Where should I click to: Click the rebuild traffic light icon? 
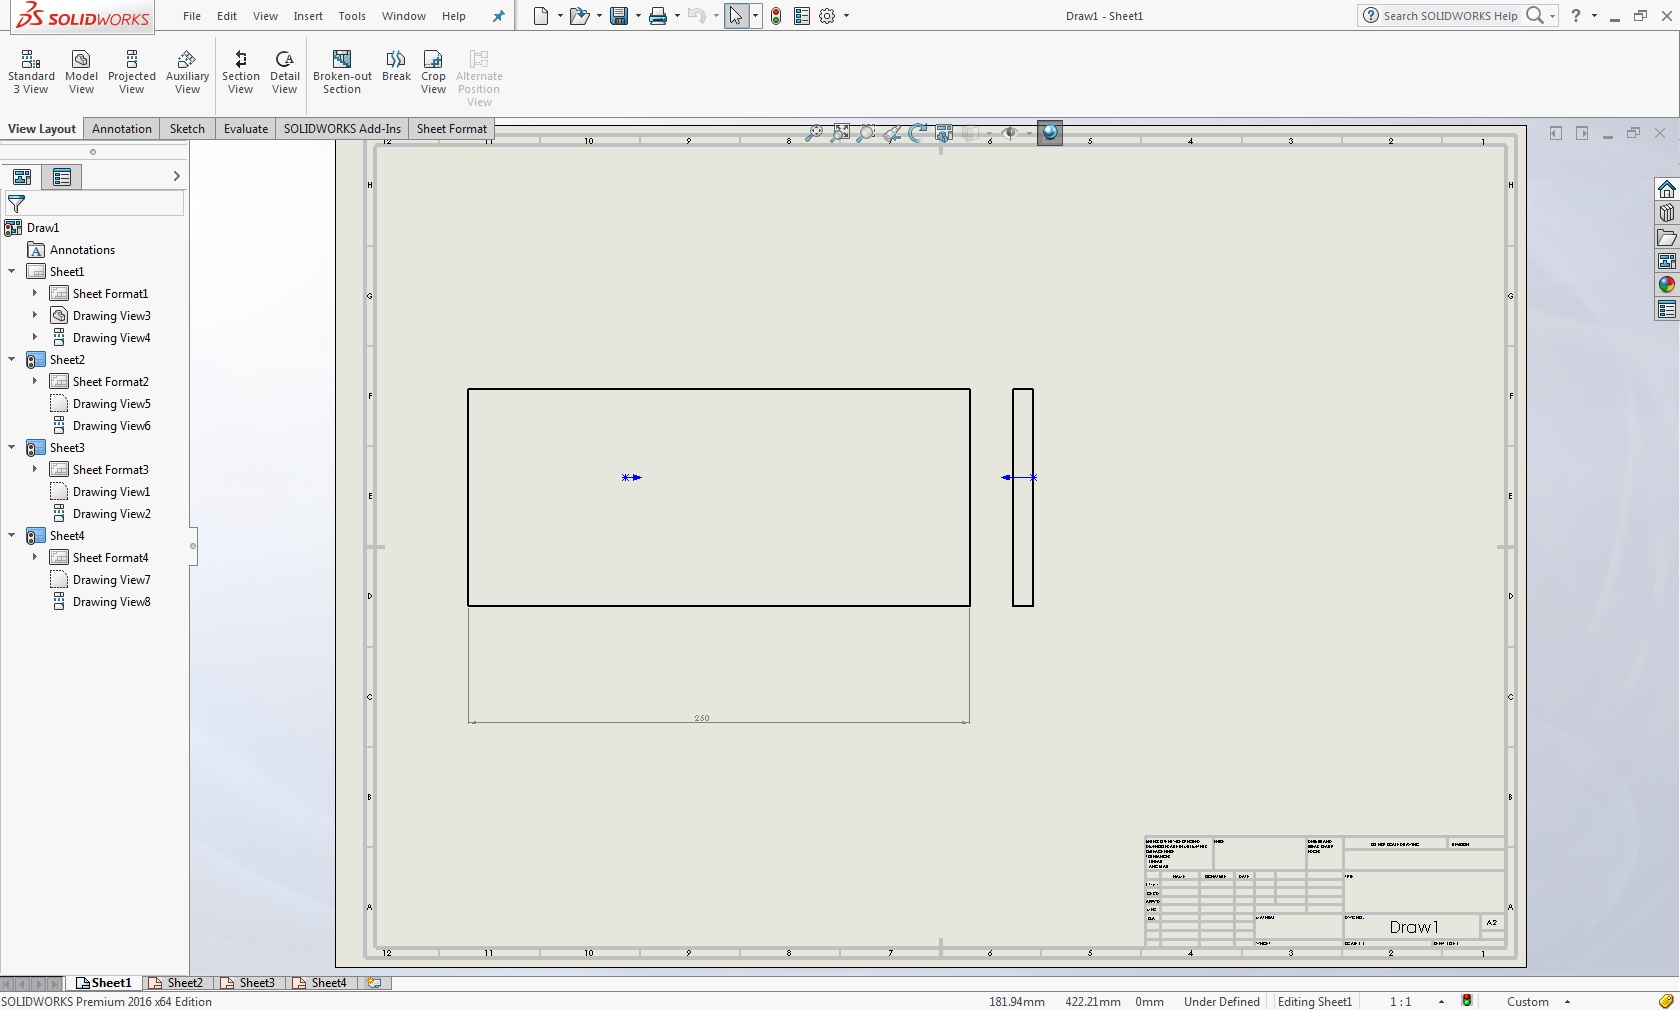[x=776, y=16]
